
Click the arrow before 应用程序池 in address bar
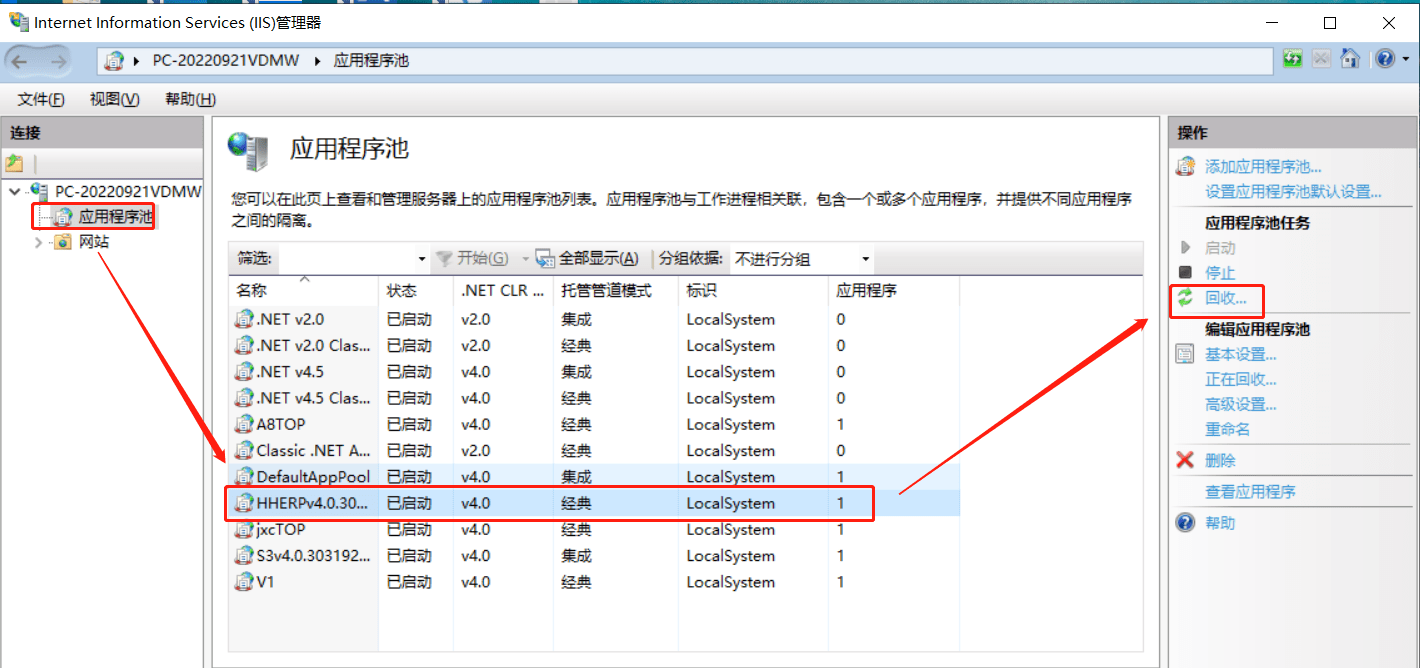point(318,60)
